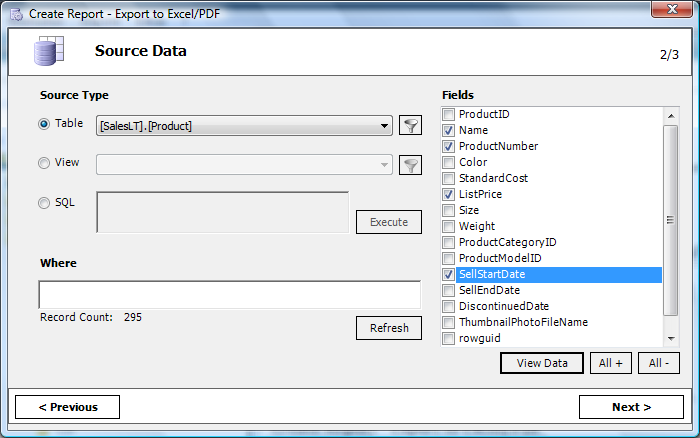Click the Create Report title bar icon
This screenshot has width=700, height=438.
[17, 14]
